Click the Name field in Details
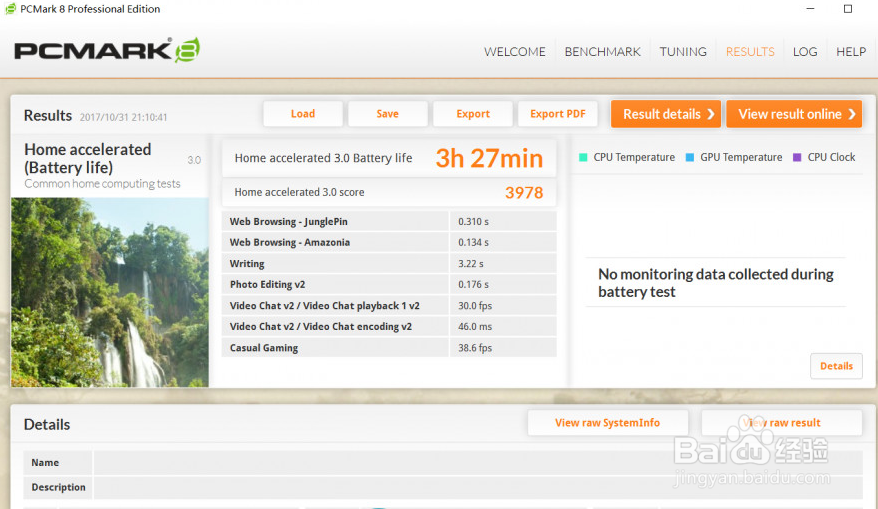The image size is (878, 509). [x=478, y=463]
